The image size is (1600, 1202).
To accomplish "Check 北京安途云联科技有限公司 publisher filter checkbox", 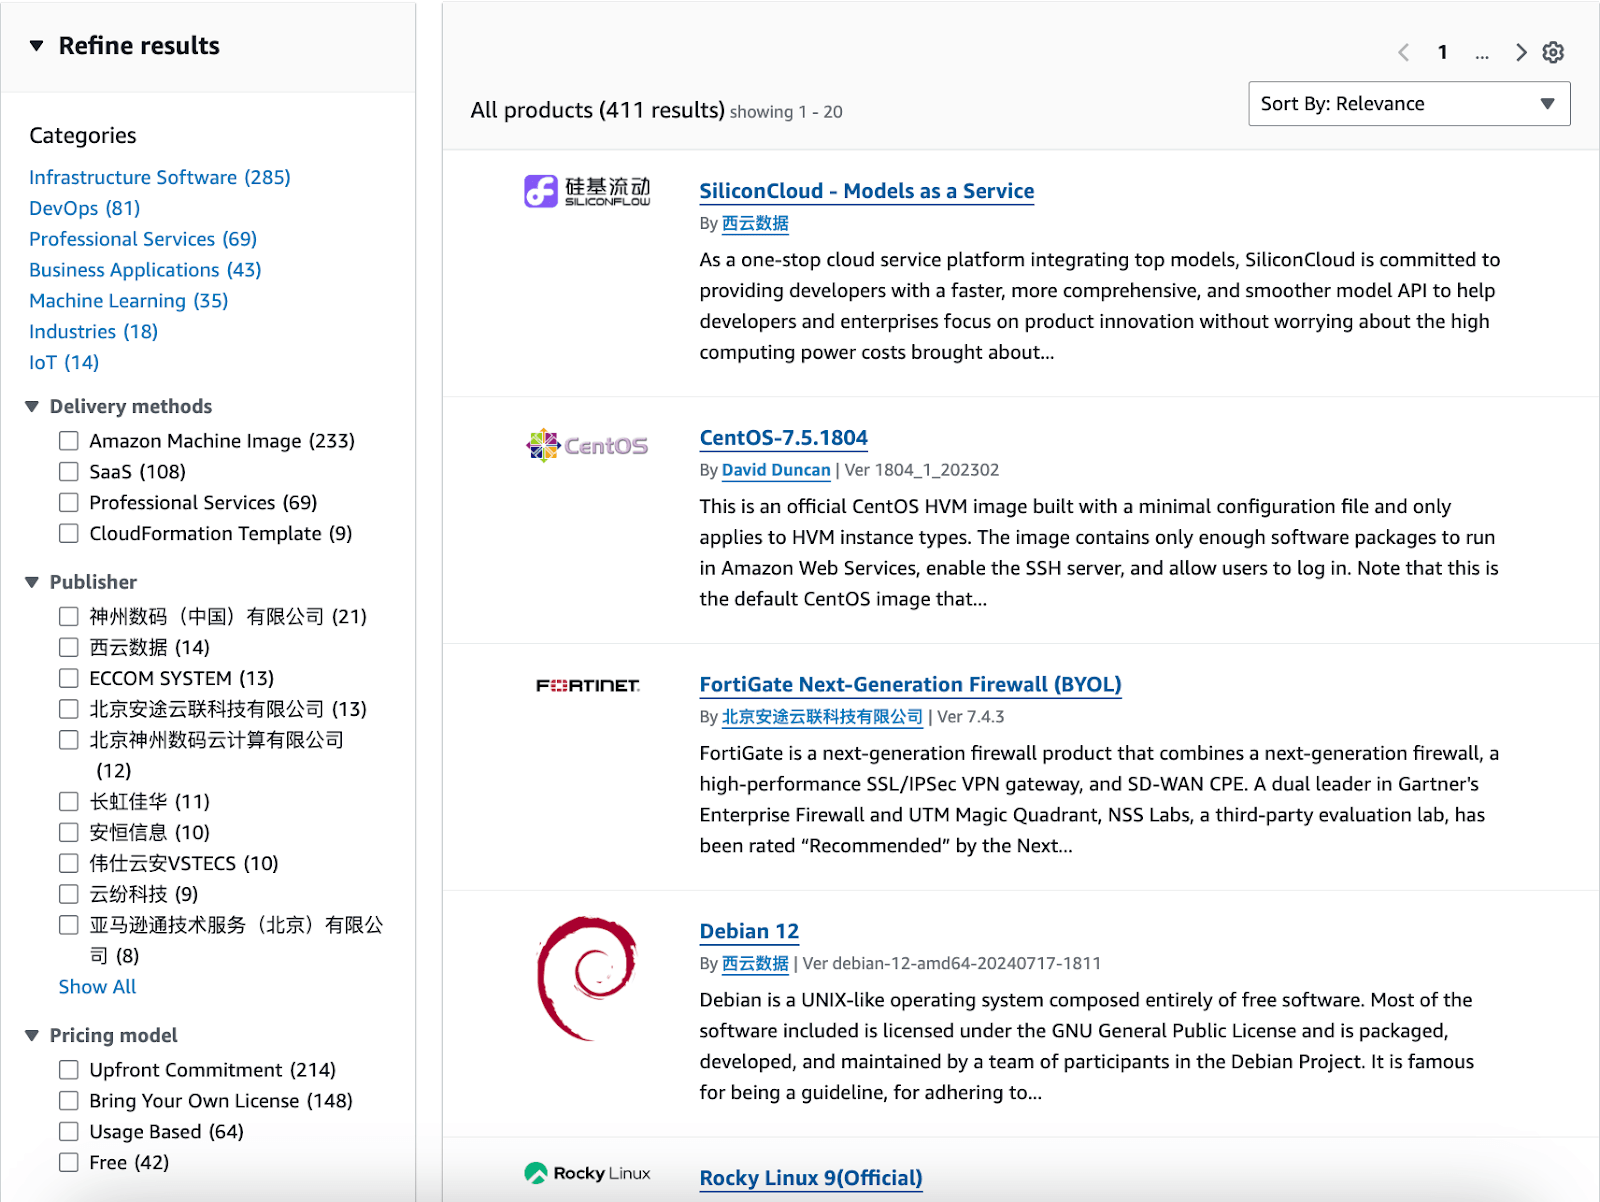I will coord(69,709).
